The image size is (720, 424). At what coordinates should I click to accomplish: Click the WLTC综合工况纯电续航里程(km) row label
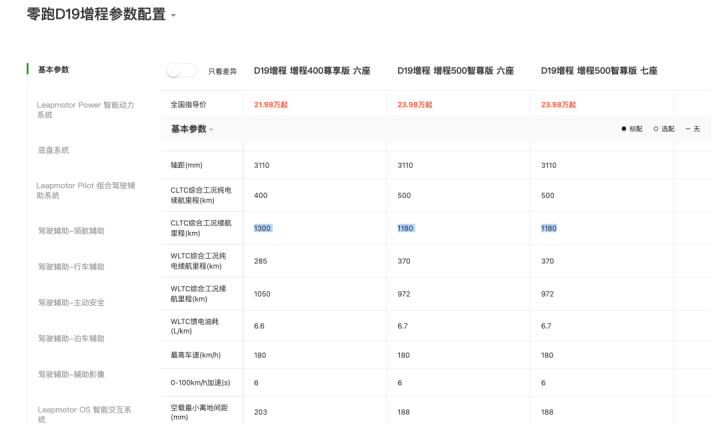[x=198, y=261]
